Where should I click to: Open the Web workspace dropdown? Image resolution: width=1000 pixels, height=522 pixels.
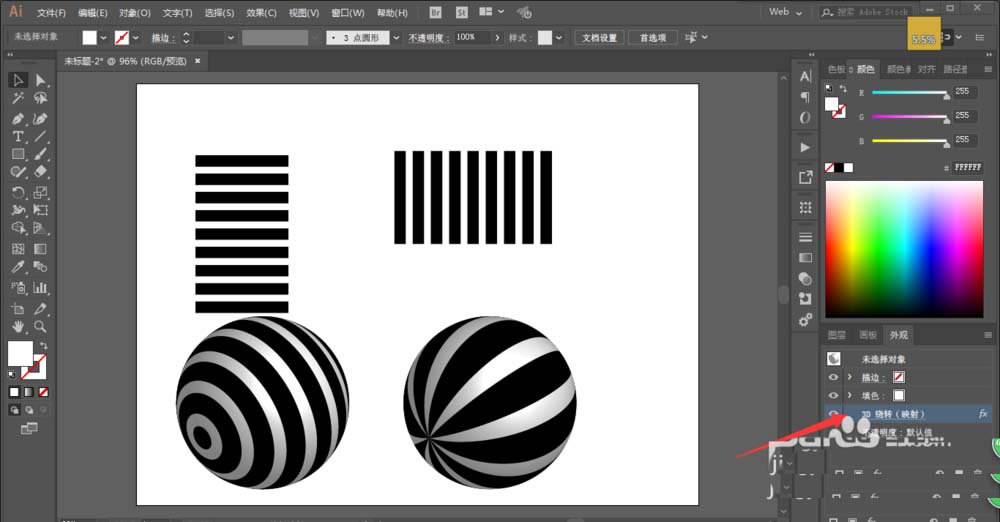785,11
